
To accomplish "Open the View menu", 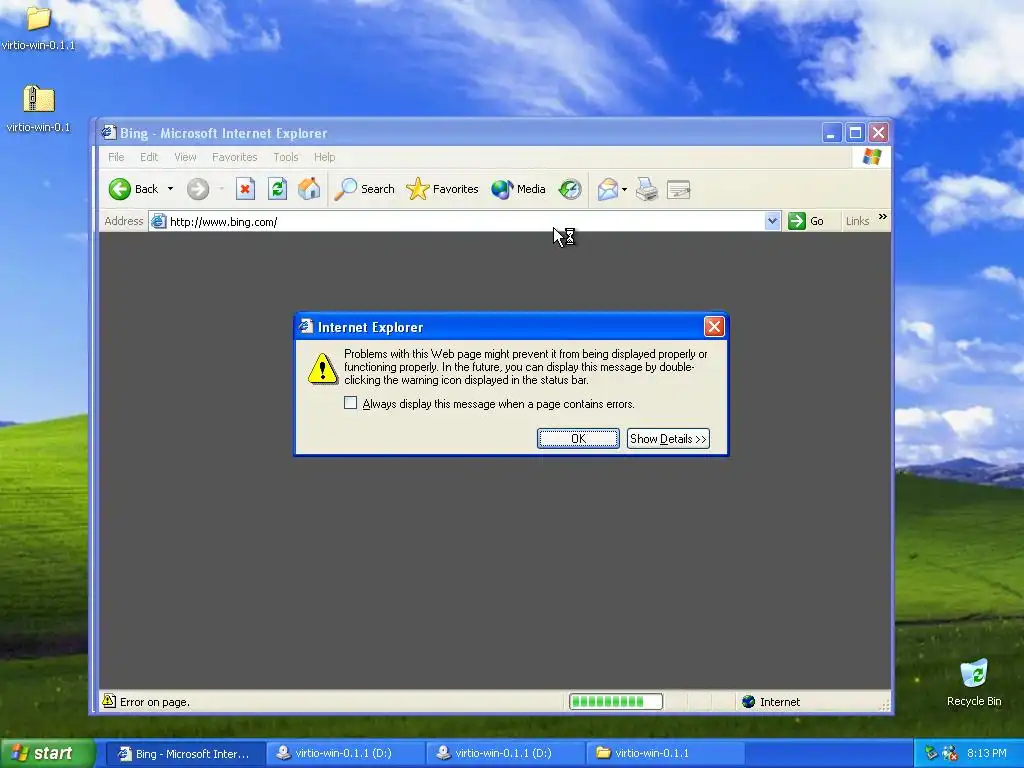I will pos(185,157).
